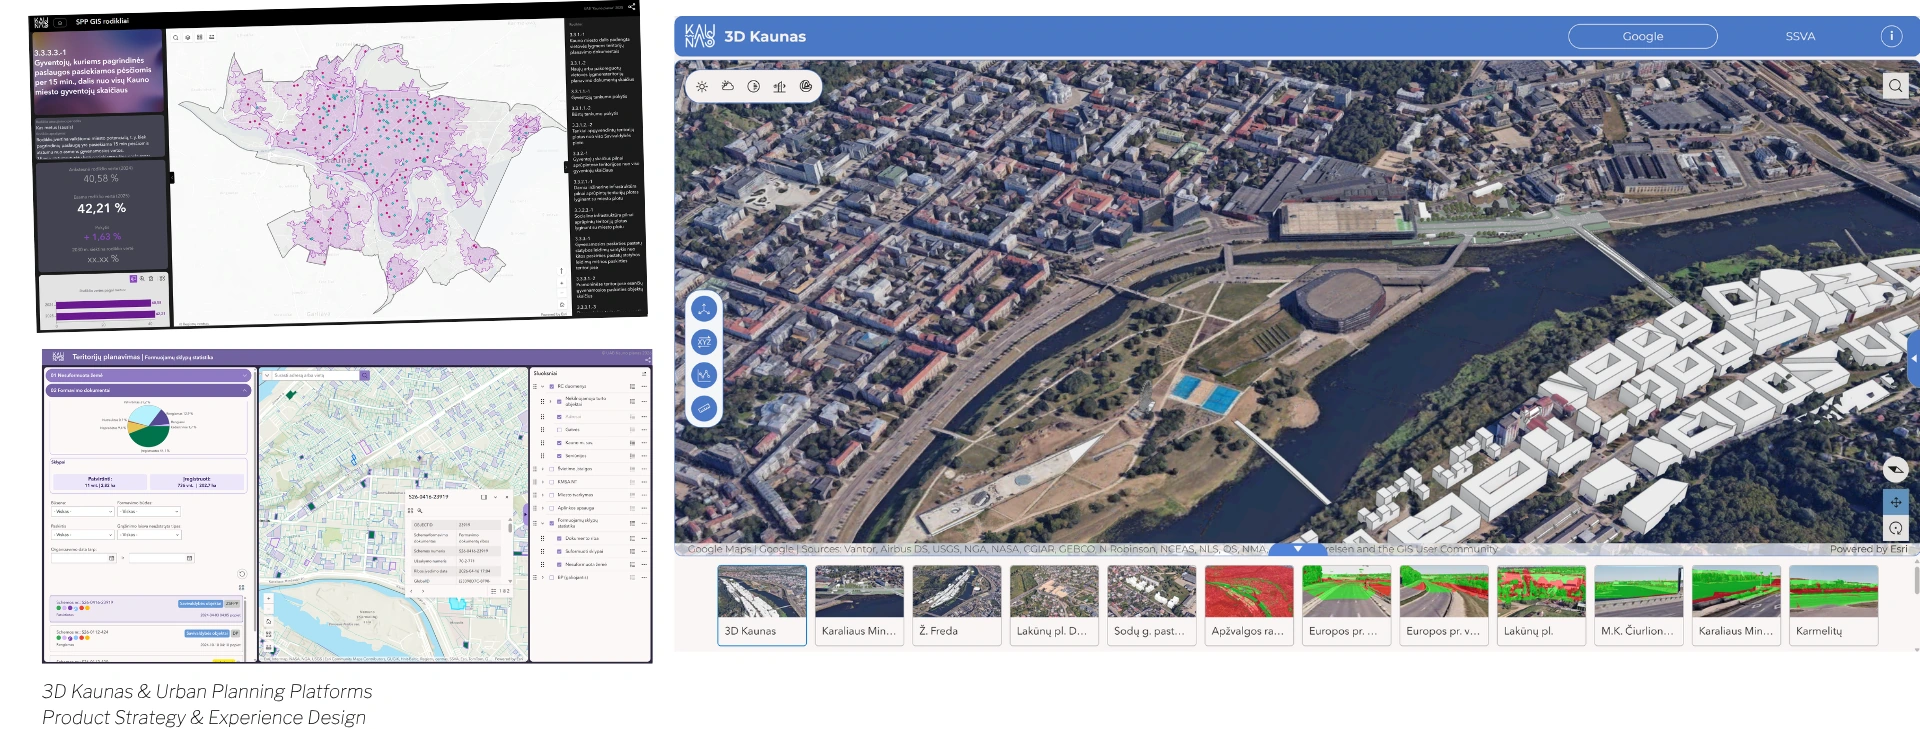
Task: Open the Būsena filter dropdown
Action: [x=83, y=511]
